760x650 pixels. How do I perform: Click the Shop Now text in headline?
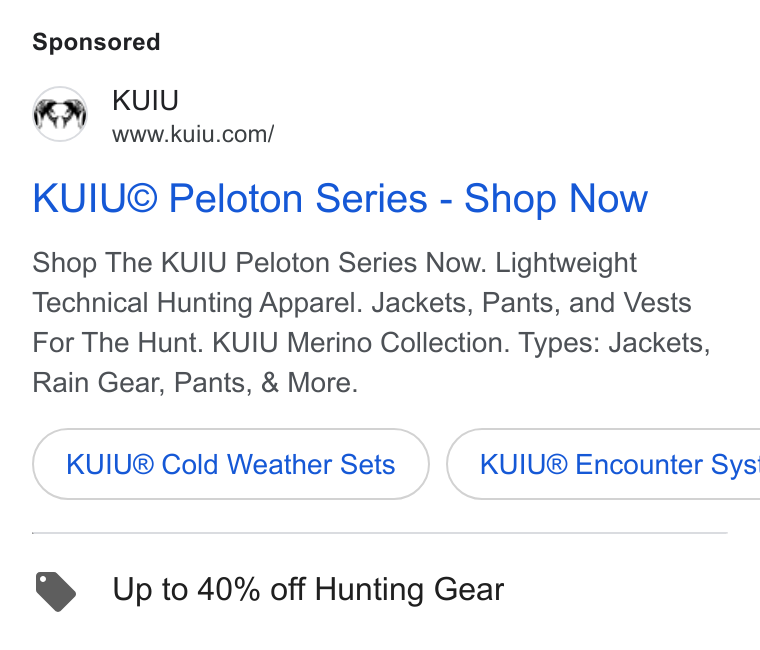556,198
